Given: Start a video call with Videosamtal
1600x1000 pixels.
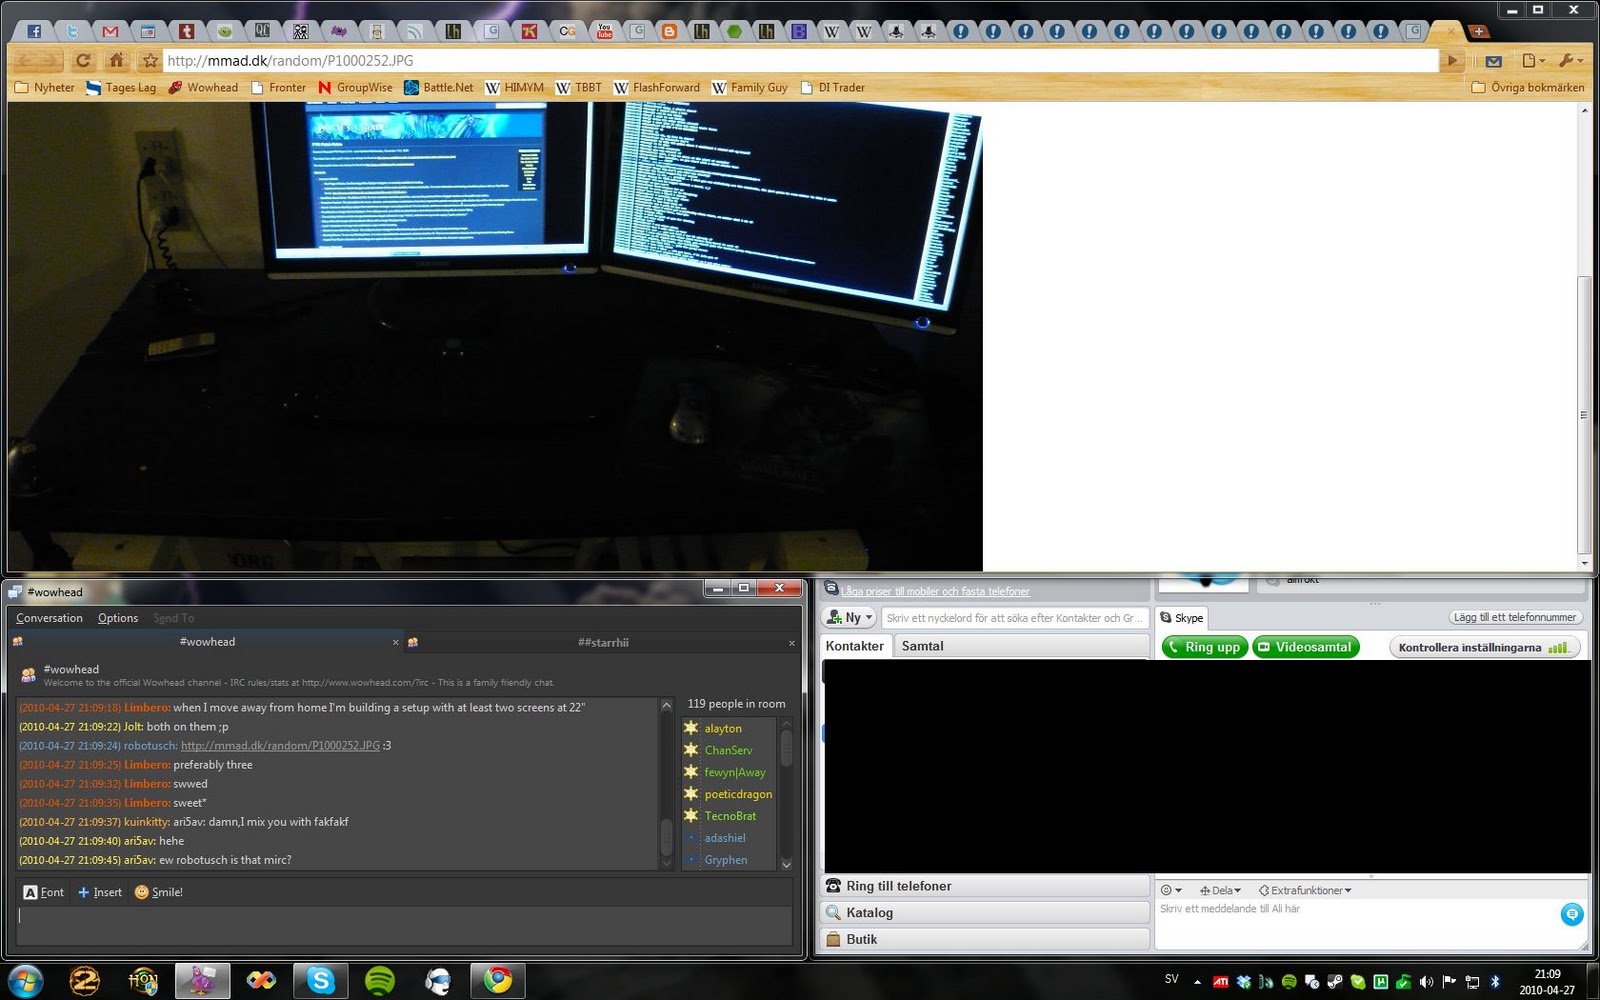Looking at the screenshot, I should pos(1305,647).
